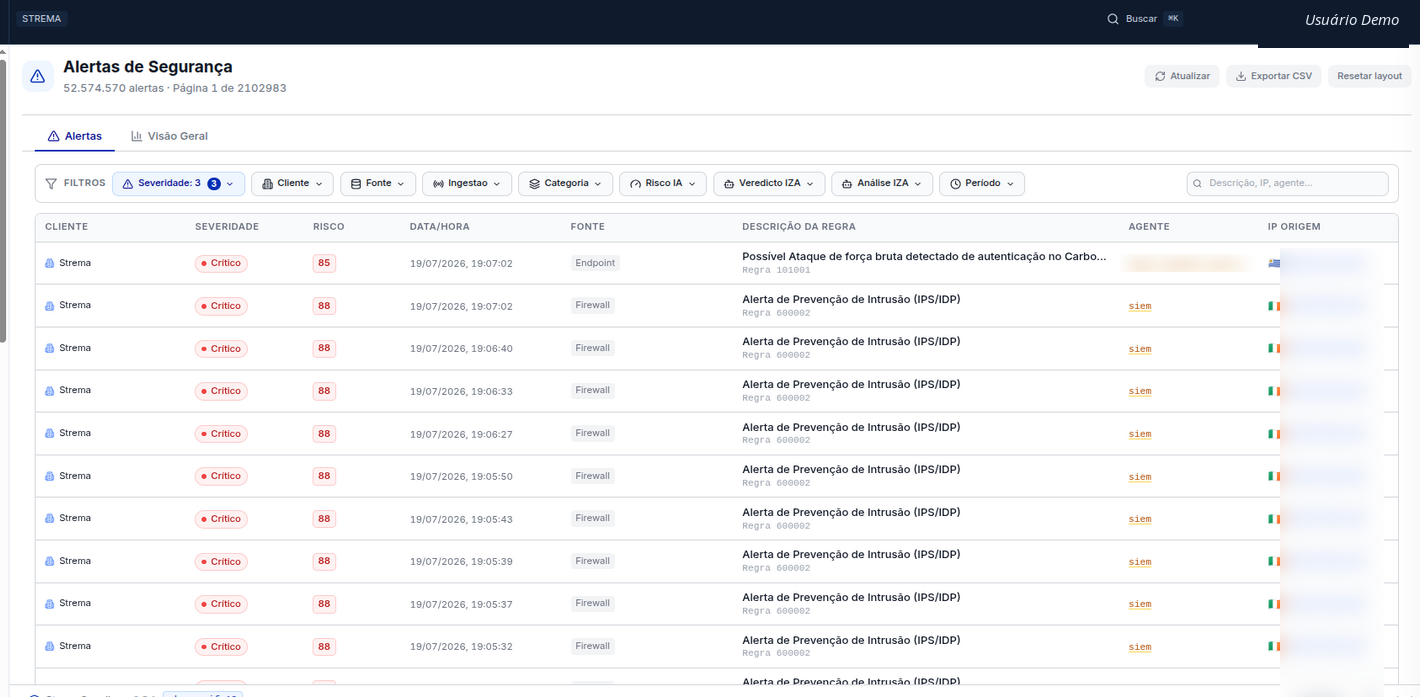This screenshot has height=697, width=1420.
Task: Open the Buscar global search
Action: (1144, 19)
